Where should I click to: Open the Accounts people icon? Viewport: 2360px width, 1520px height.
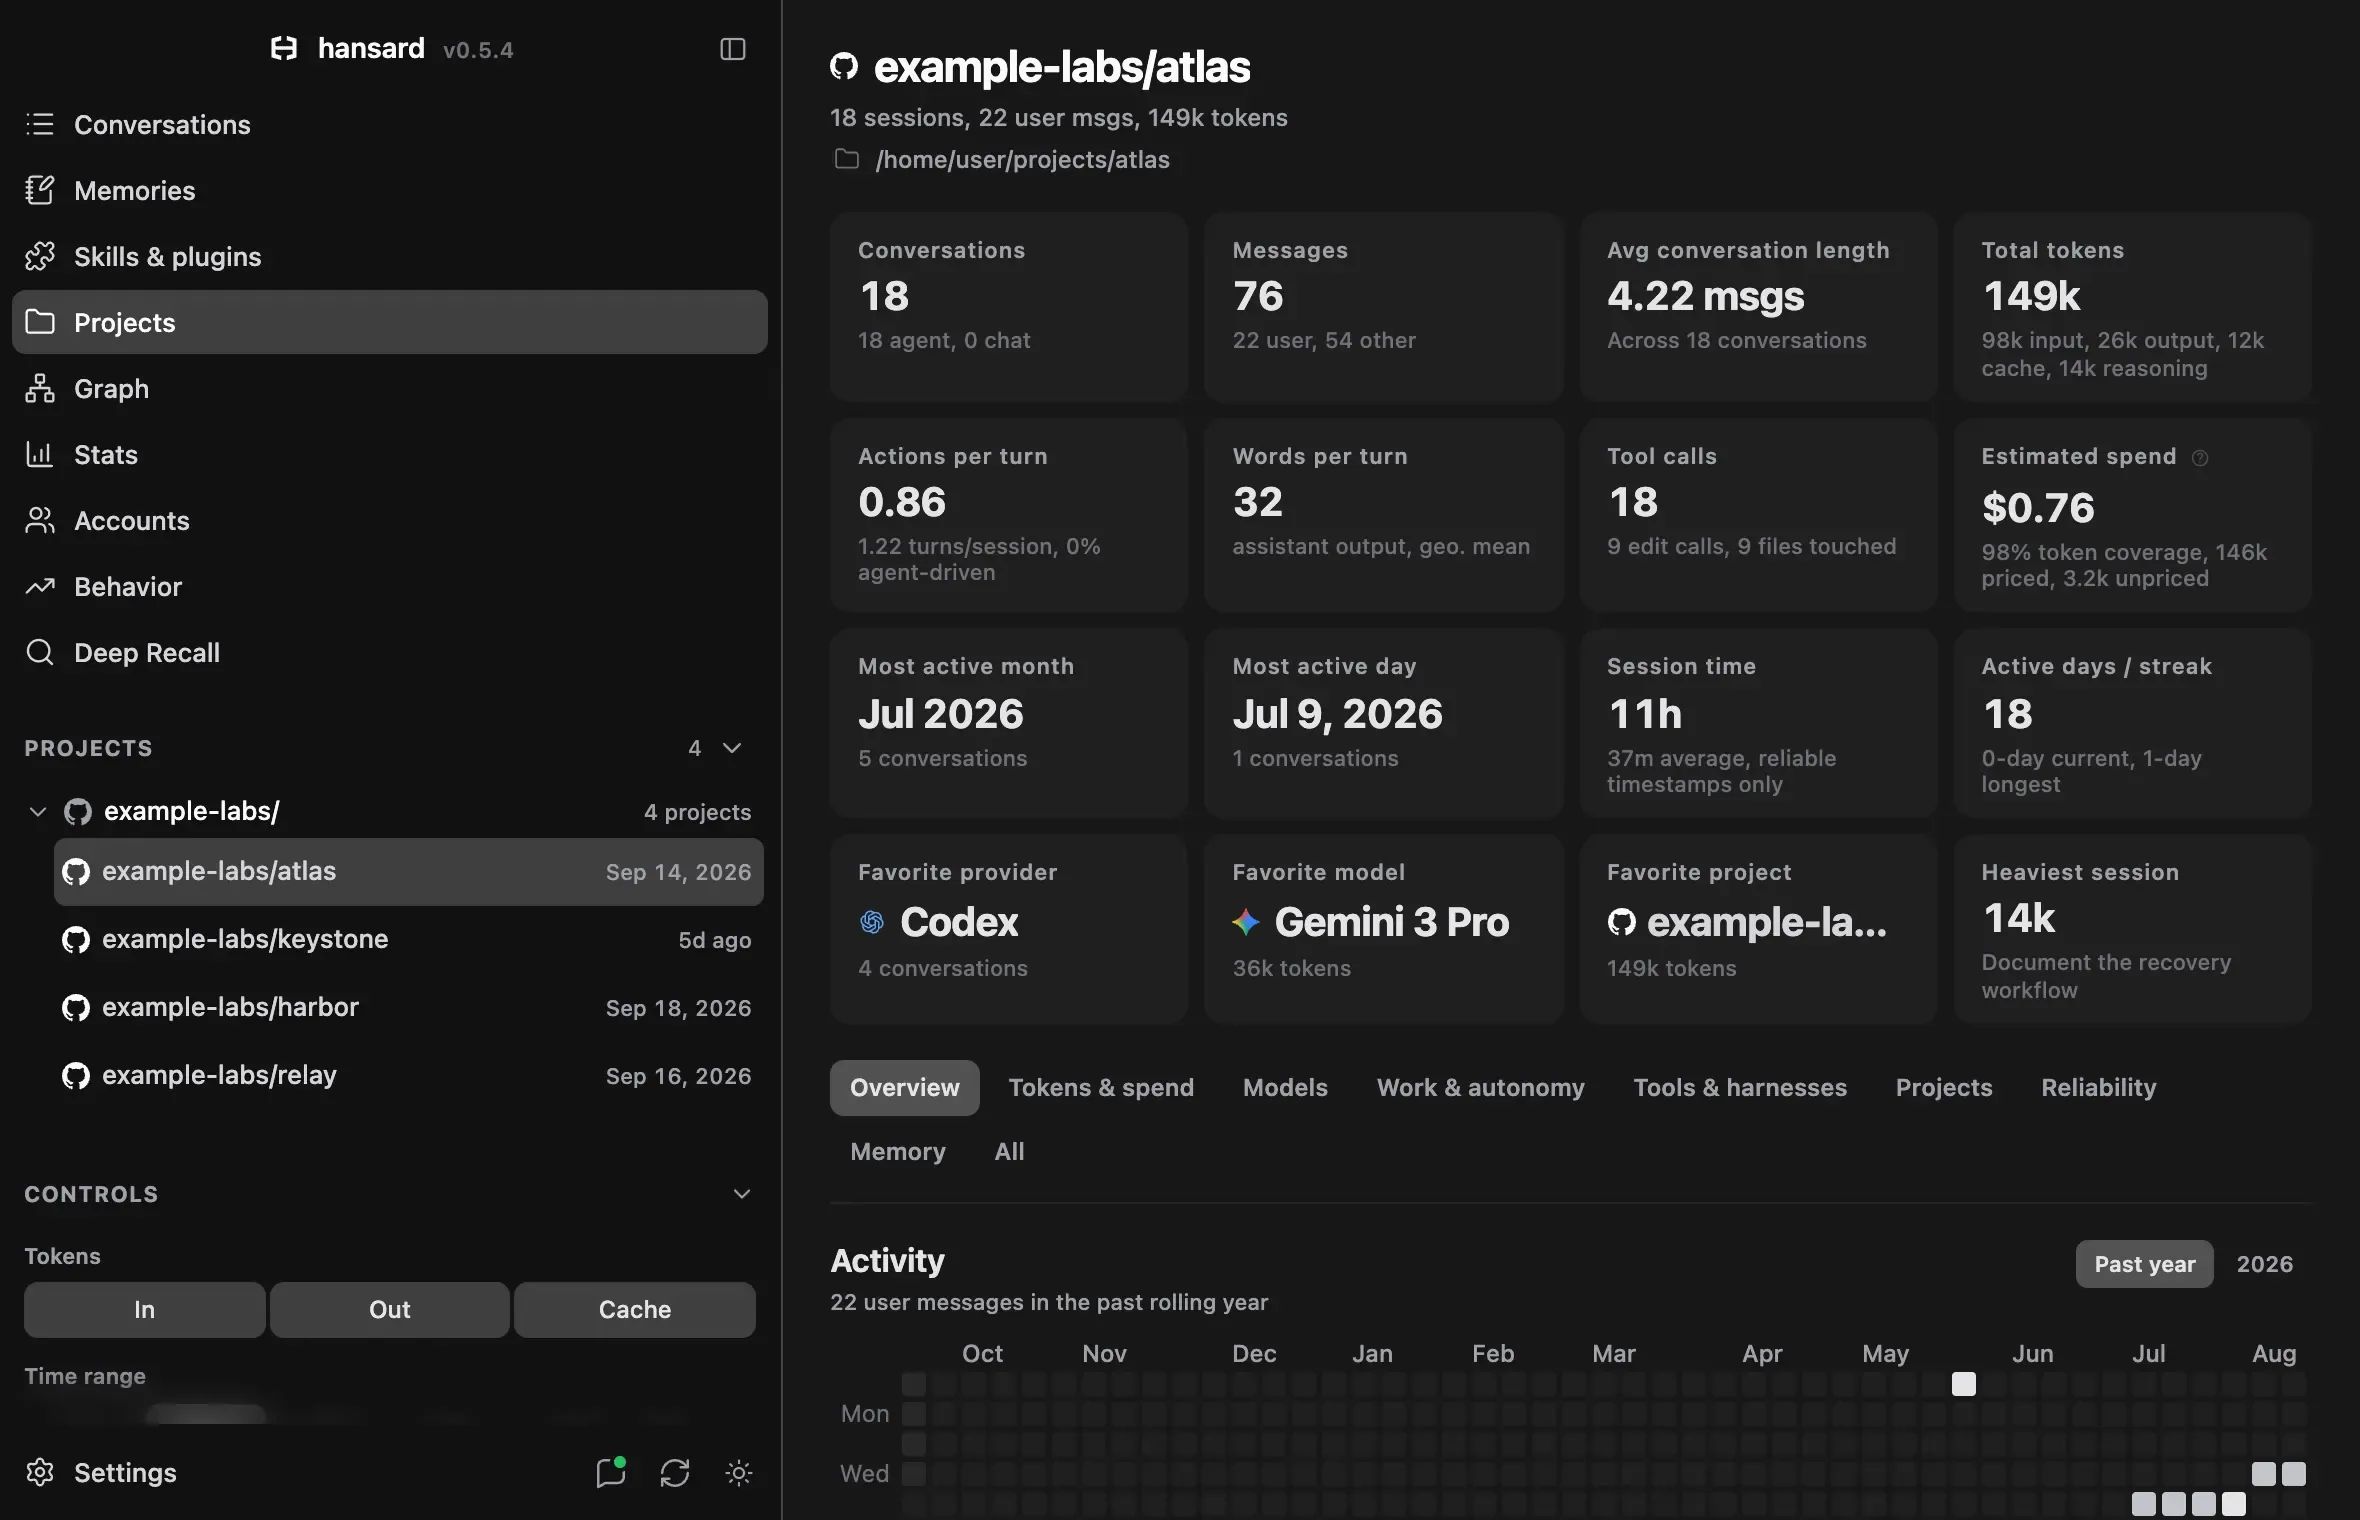point(40,520)
